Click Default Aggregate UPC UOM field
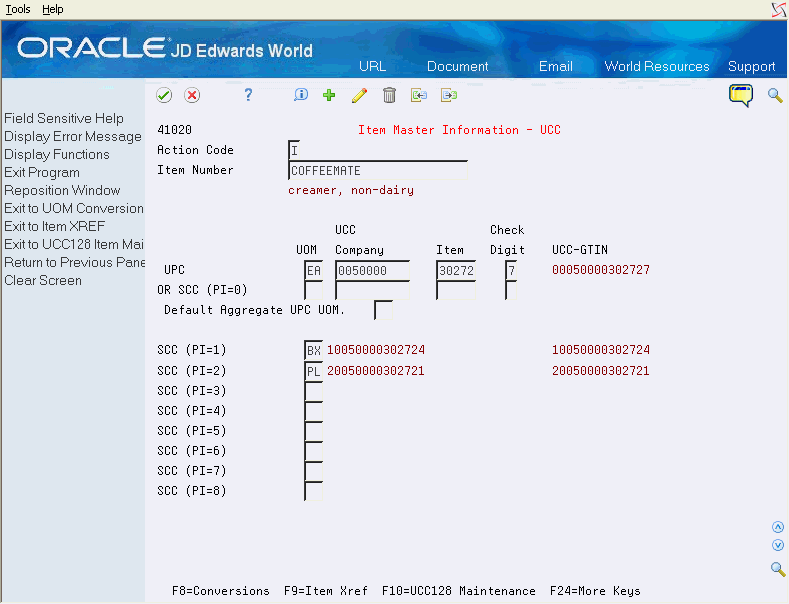789x604 pixels. [x=383, y=311]
